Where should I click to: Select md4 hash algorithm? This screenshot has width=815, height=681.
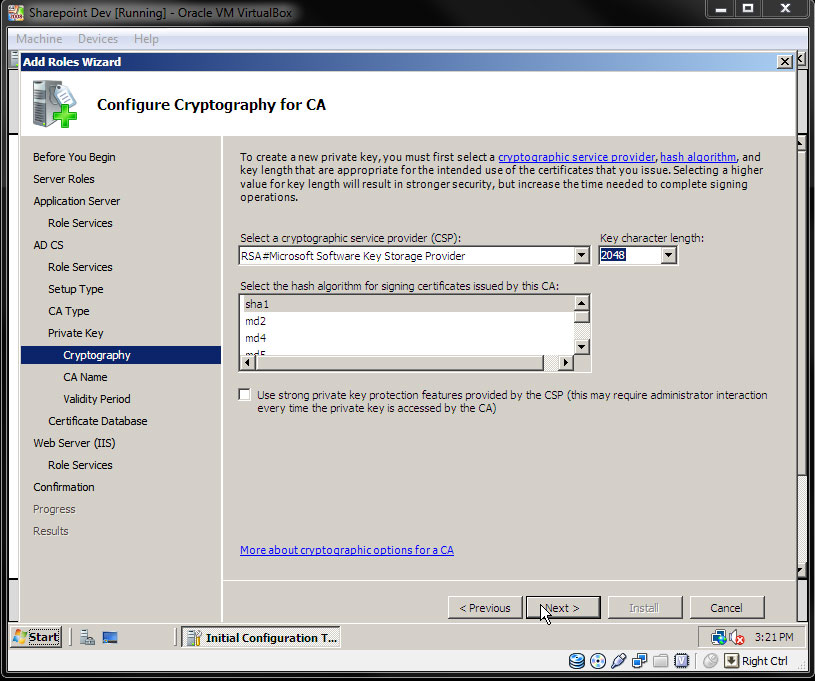coord(407,338)
